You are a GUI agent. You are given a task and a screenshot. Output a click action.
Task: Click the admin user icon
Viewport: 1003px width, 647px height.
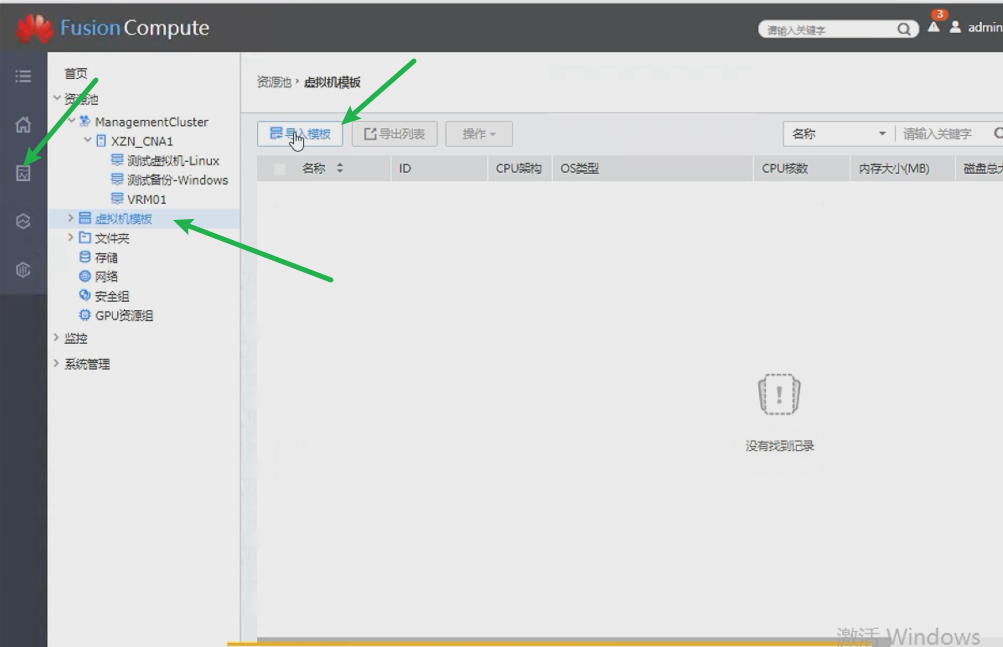(x=956, y=28)
